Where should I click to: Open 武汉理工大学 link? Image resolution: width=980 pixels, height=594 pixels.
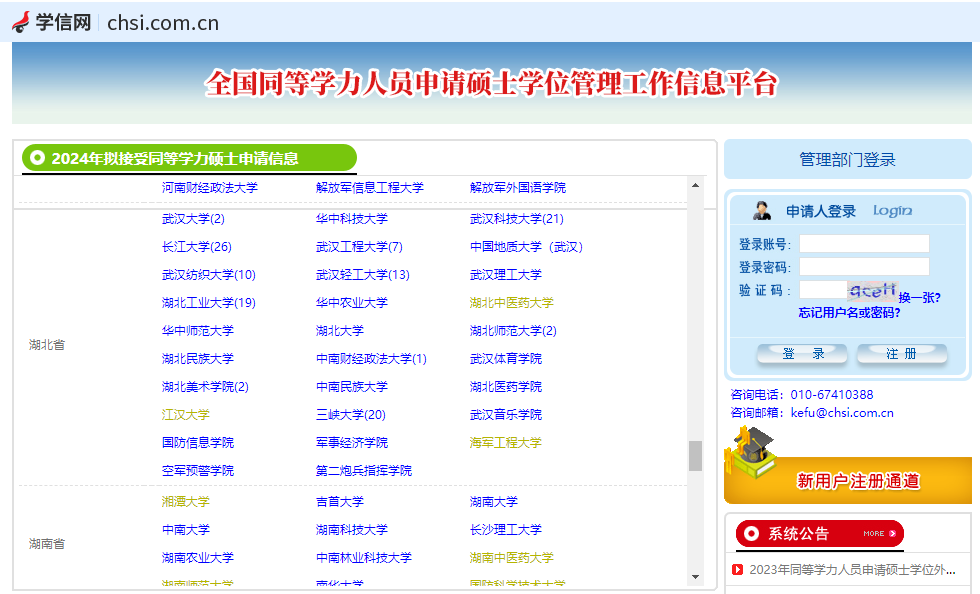tap(506, 274)
